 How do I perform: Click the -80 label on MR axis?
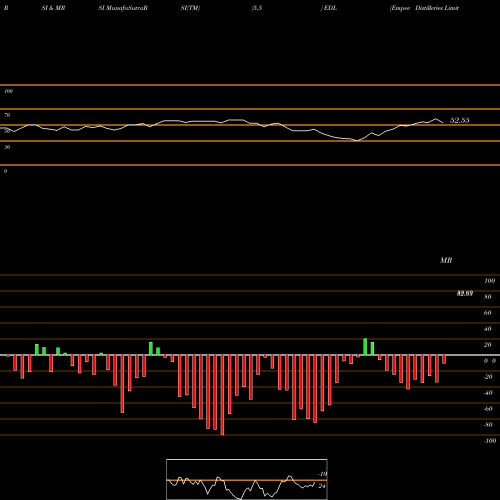click(x=488, y=425)
